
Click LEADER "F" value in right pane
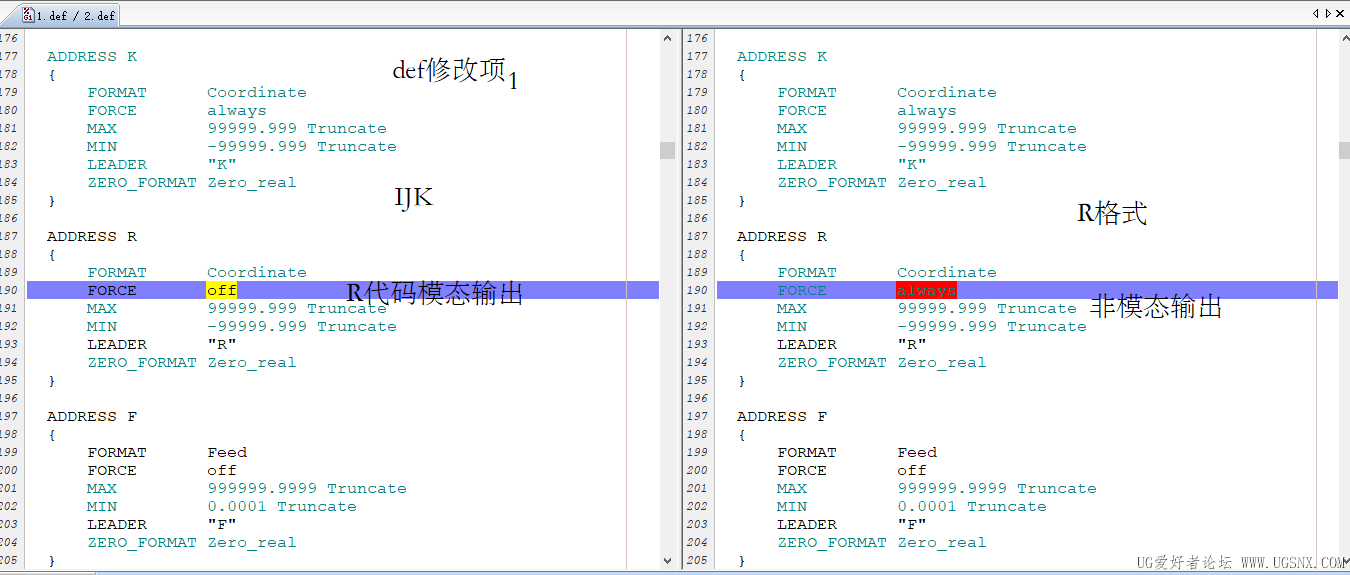coord(912,525)
